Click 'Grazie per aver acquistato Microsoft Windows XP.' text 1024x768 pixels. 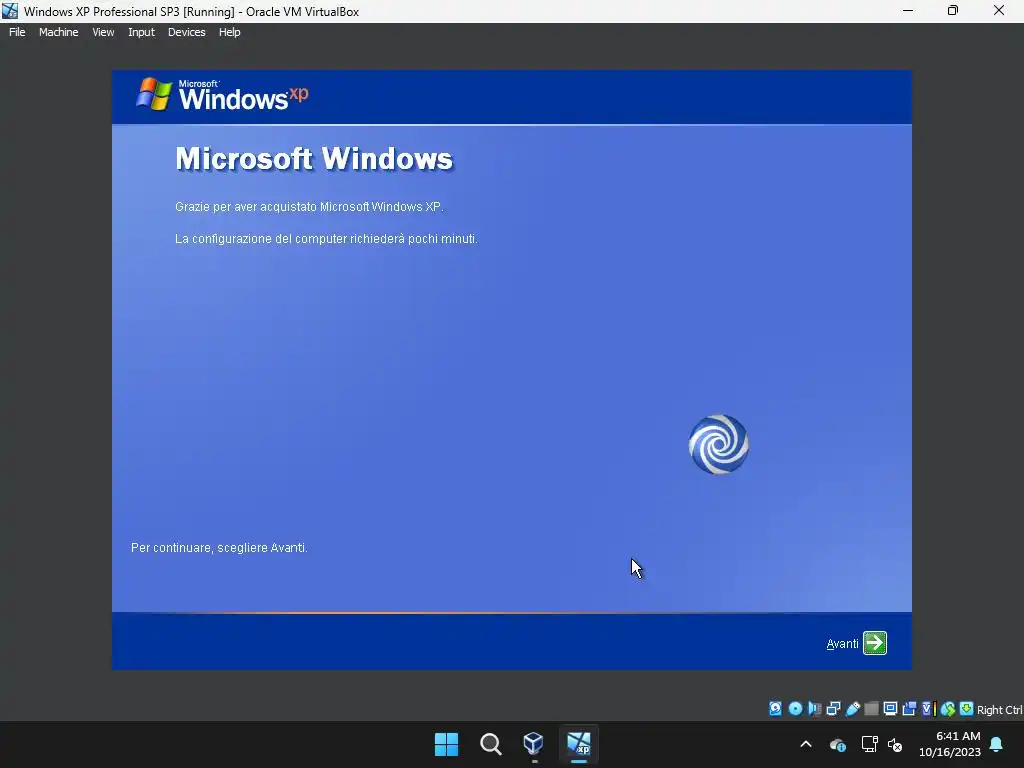[309, 206]
